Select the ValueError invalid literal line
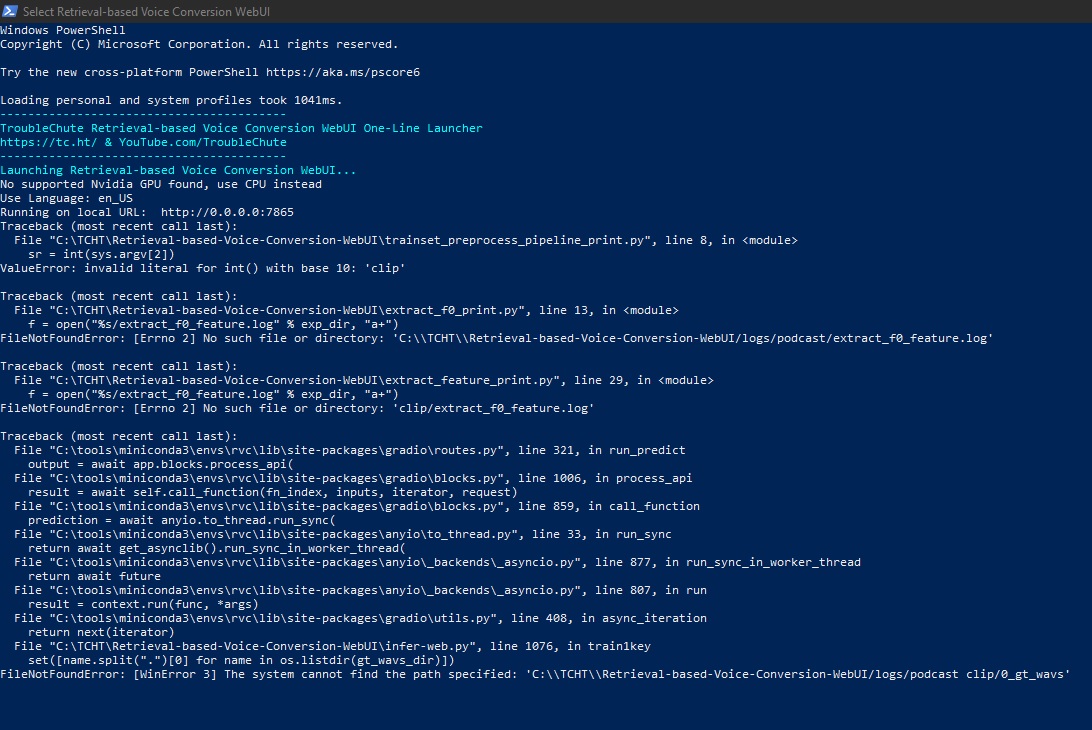1092x730 pixels. 200,268
